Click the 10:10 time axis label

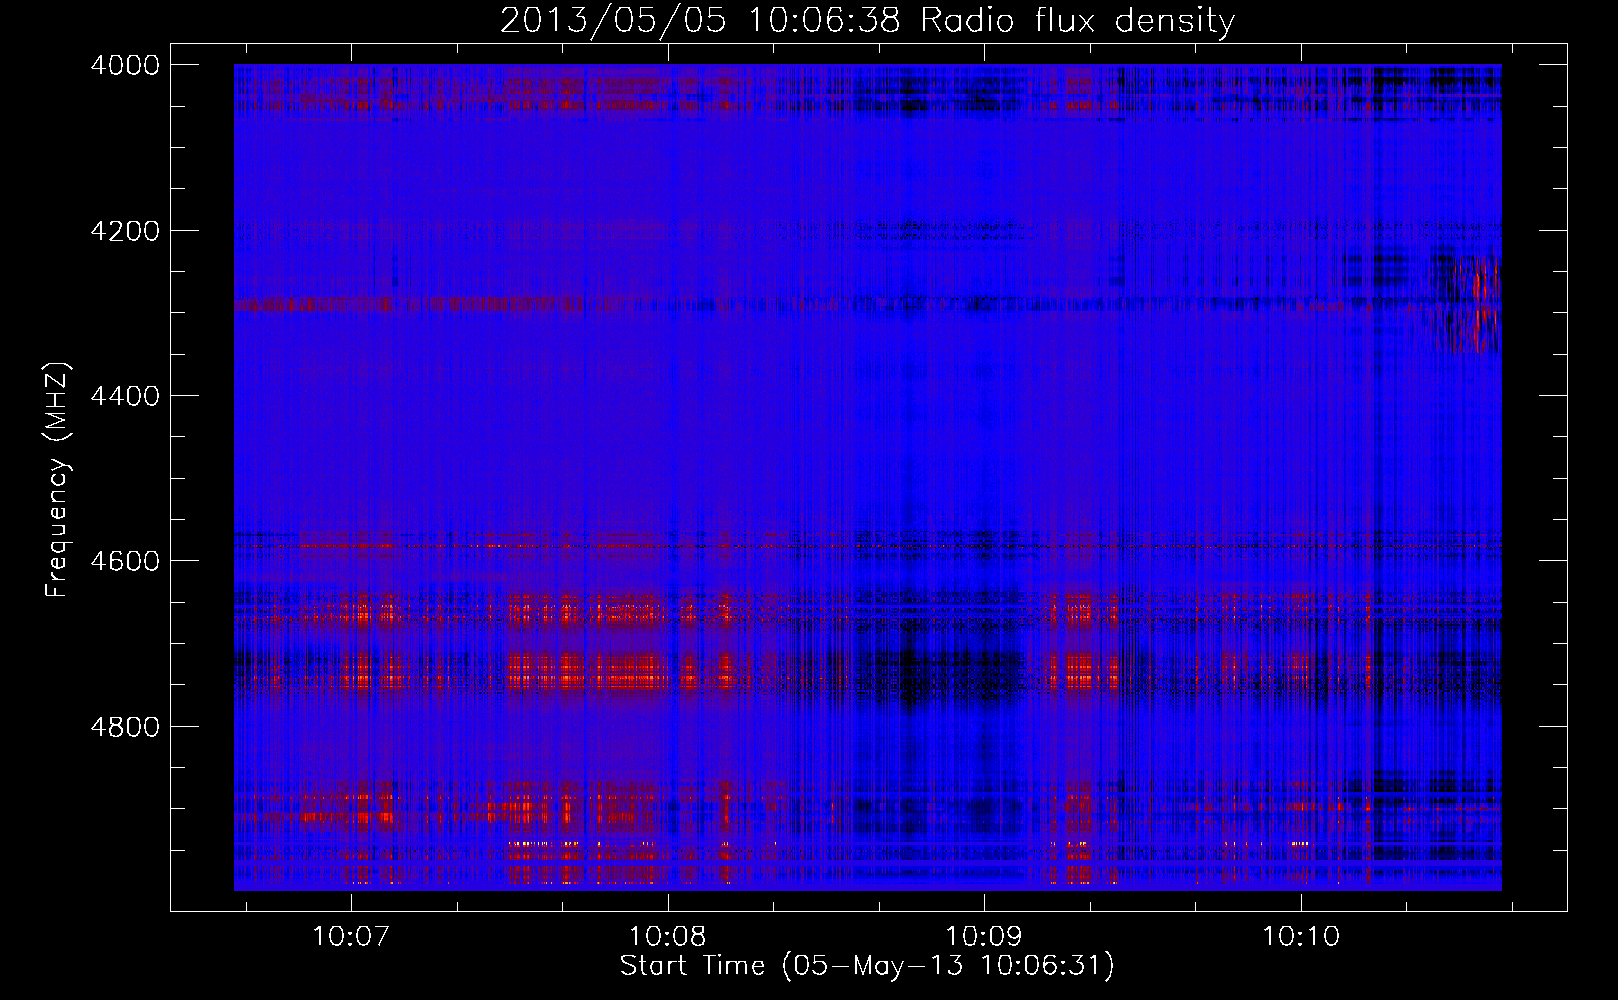tap(1300, 936)
